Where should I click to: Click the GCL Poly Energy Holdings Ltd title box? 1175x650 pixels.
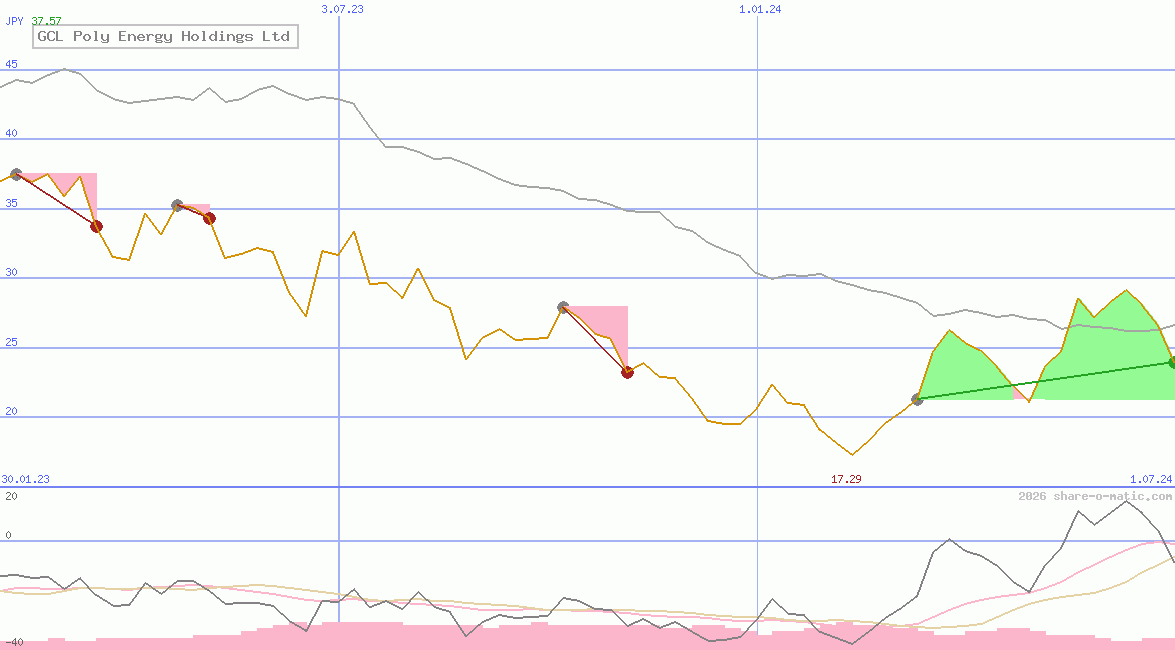164,36
